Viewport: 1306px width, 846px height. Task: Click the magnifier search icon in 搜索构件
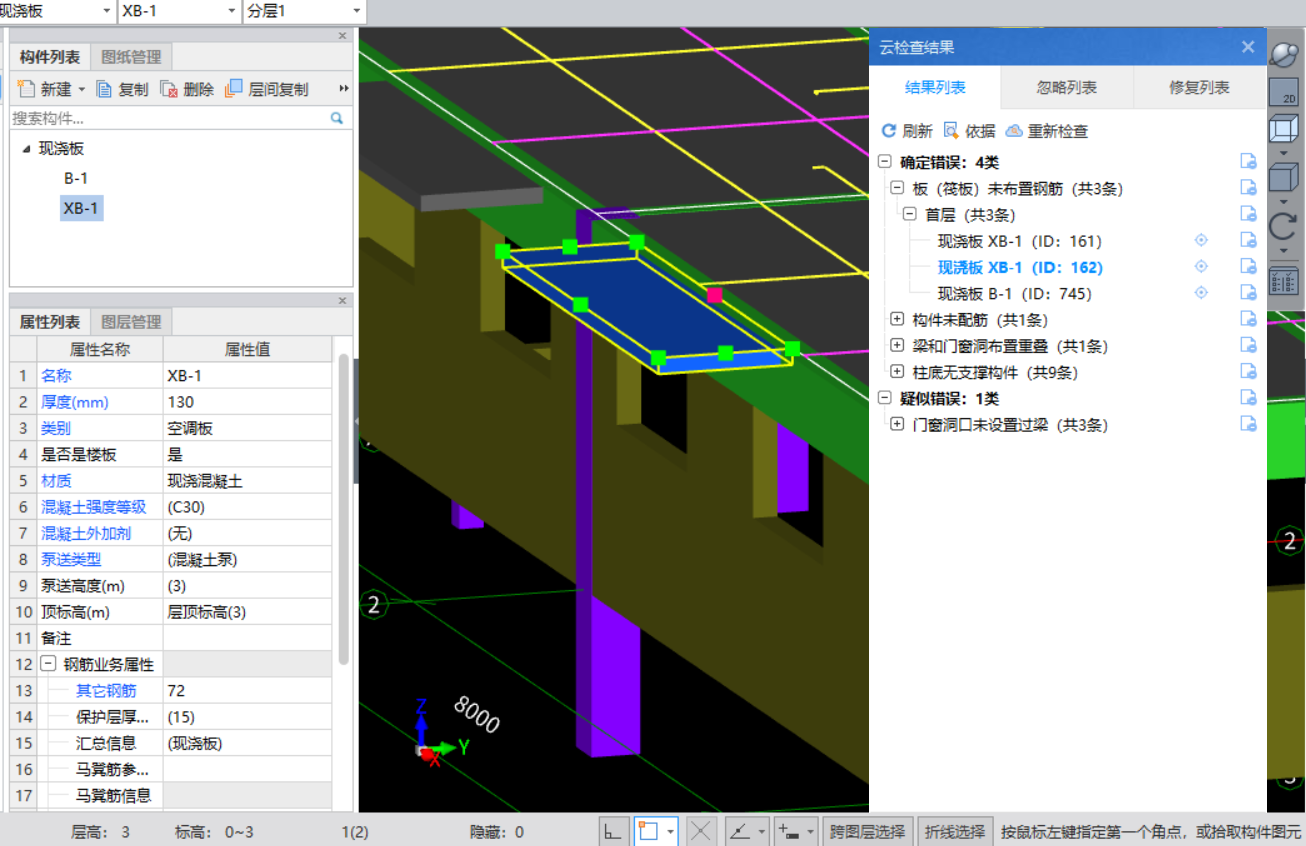[x=337, y=118]
